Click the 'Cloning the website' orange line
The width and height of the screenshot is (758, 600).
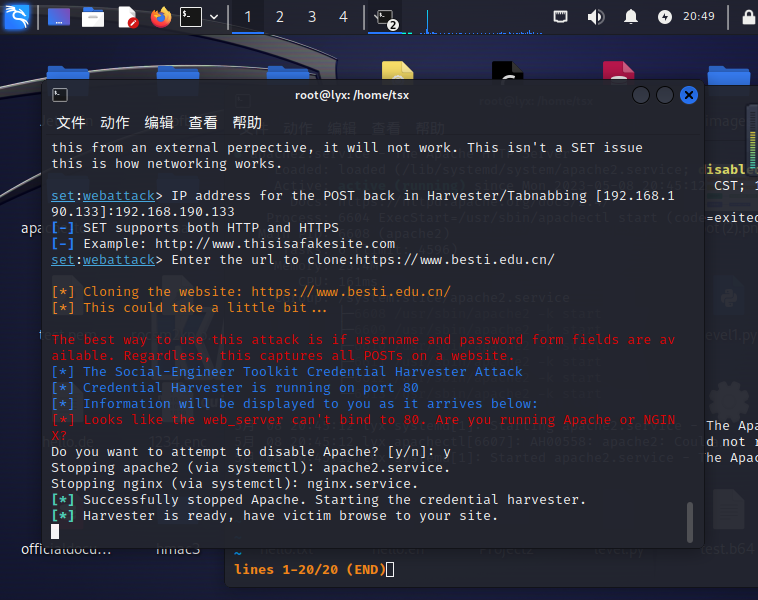251,292
